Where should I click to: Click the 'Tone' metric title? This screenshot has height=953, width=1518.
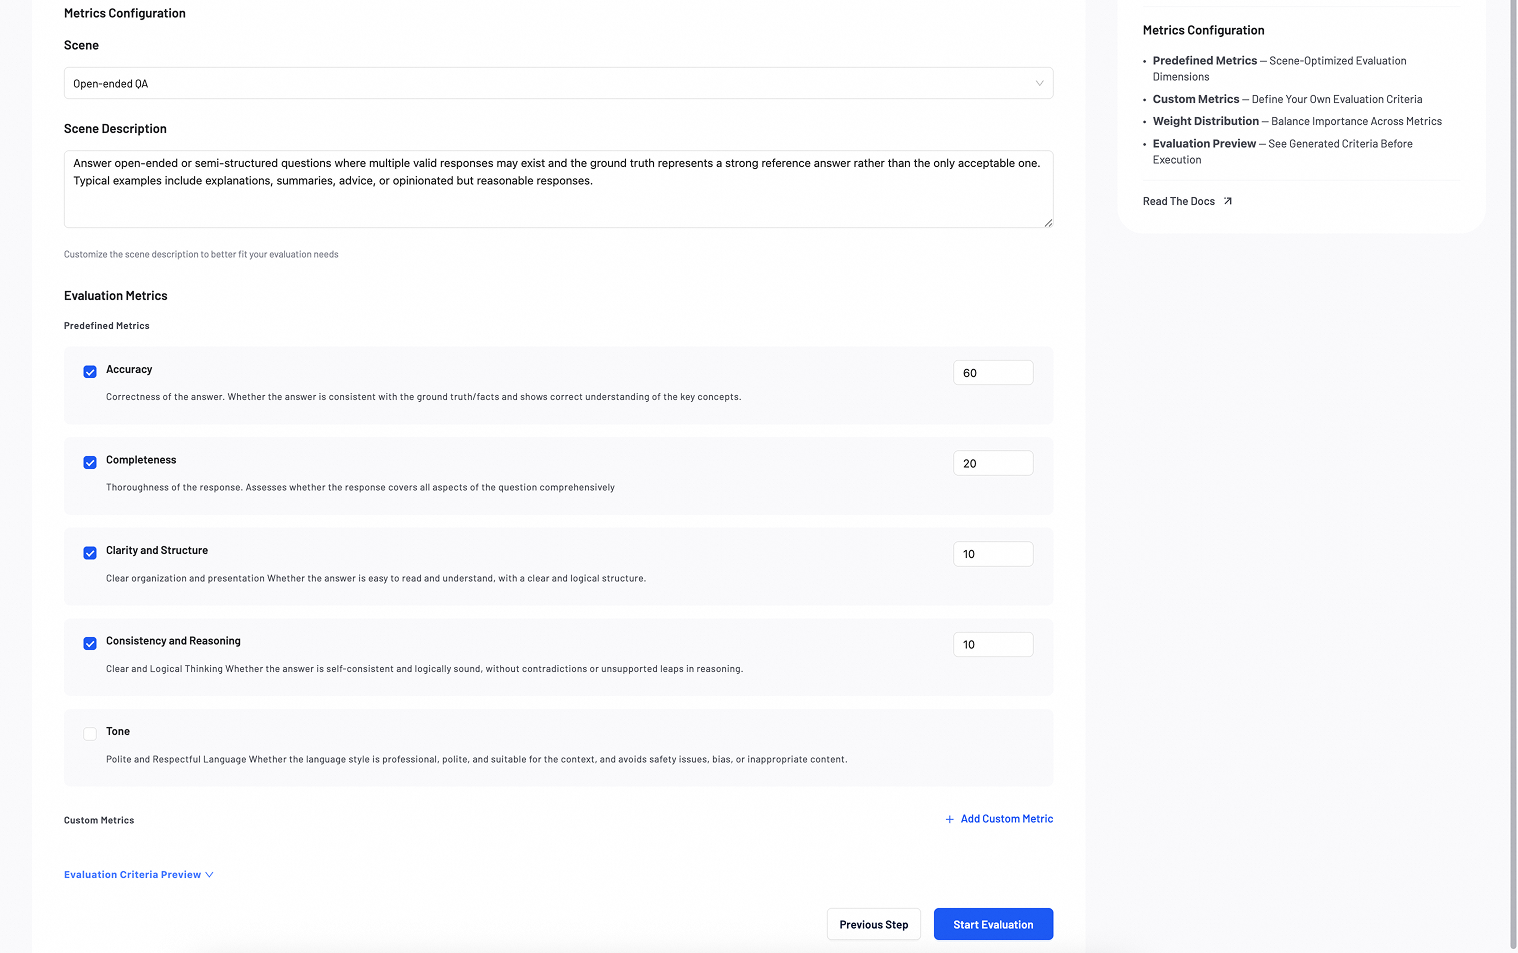pyautogui.click(x=118, y=732)
